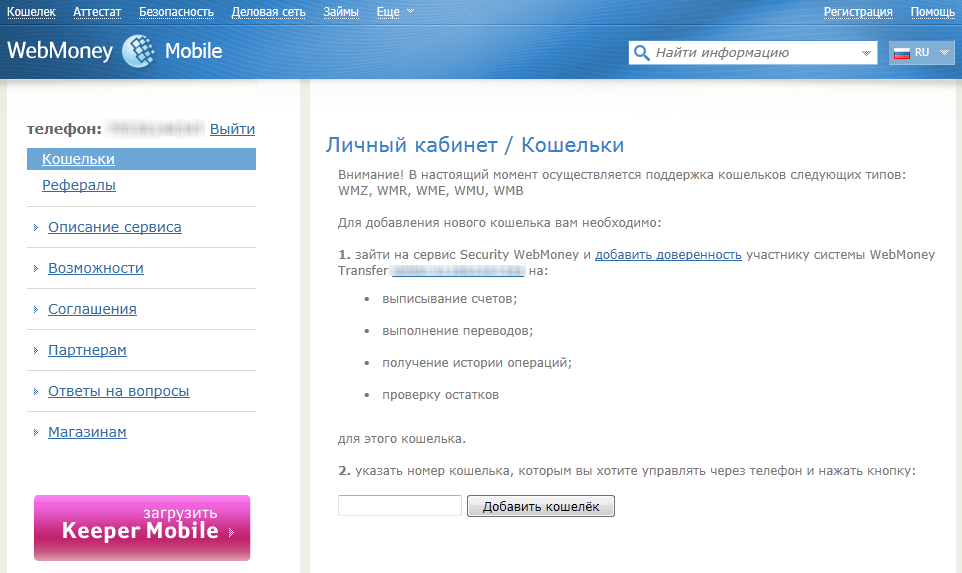Expand the Описание сервиса section
The height and width of the screenshot is (573, 962).
tap(114, 227)
